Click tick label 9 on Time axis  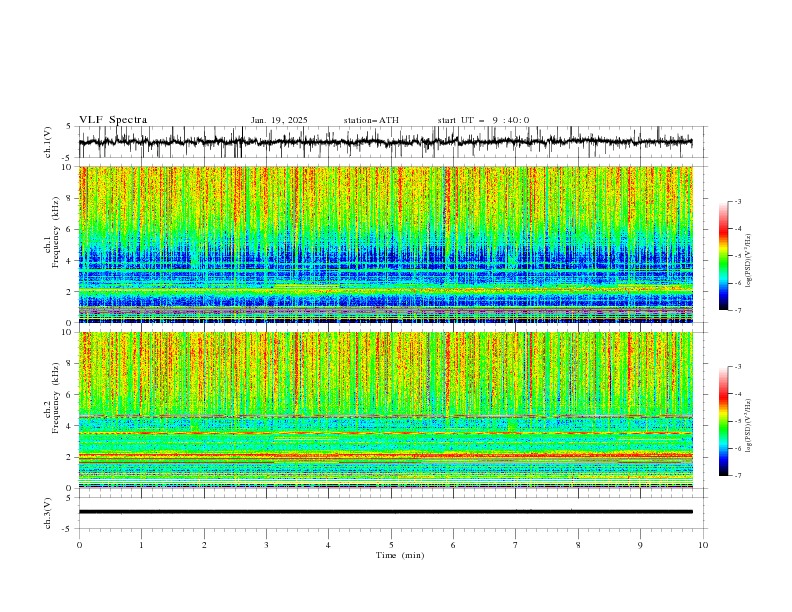point(640,545)
